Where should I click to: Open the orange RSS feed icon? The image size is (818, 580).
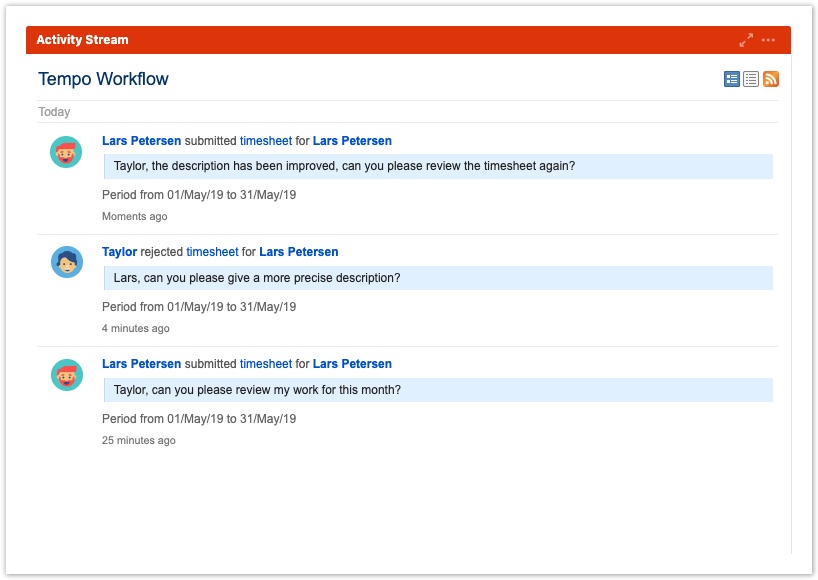[x=771, y=79]
